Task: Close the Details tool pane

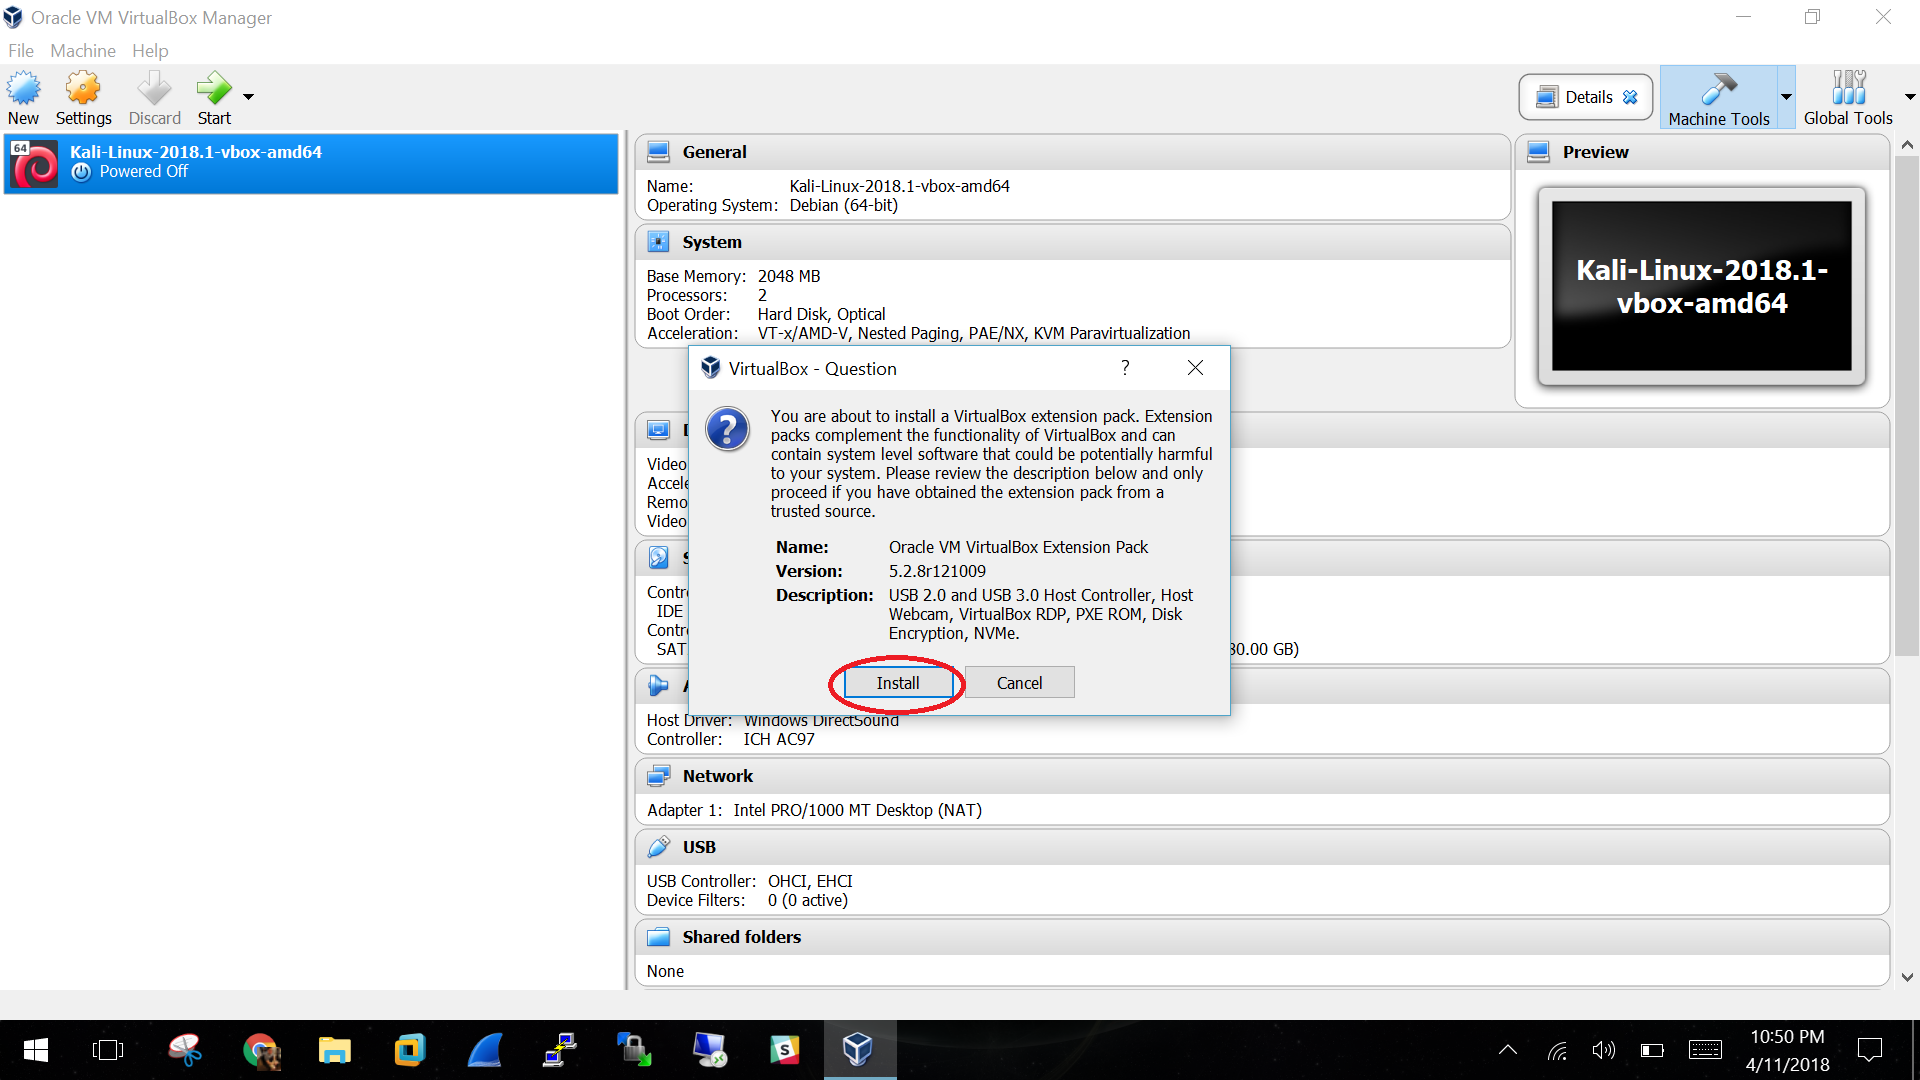Action: click(x=1630, y=97)
